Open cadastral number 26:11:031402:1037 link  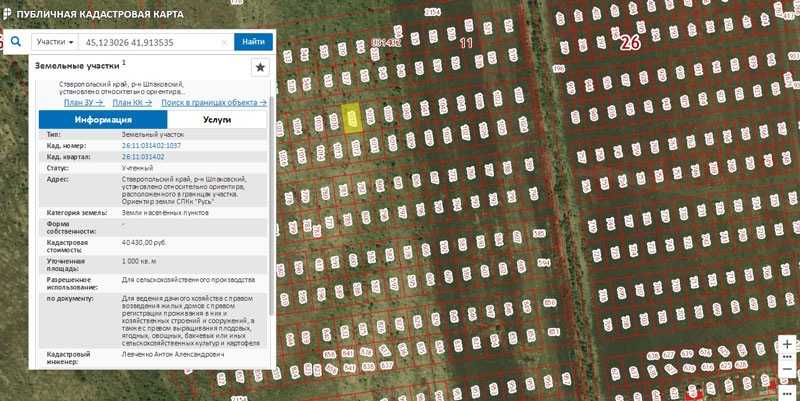151,145
